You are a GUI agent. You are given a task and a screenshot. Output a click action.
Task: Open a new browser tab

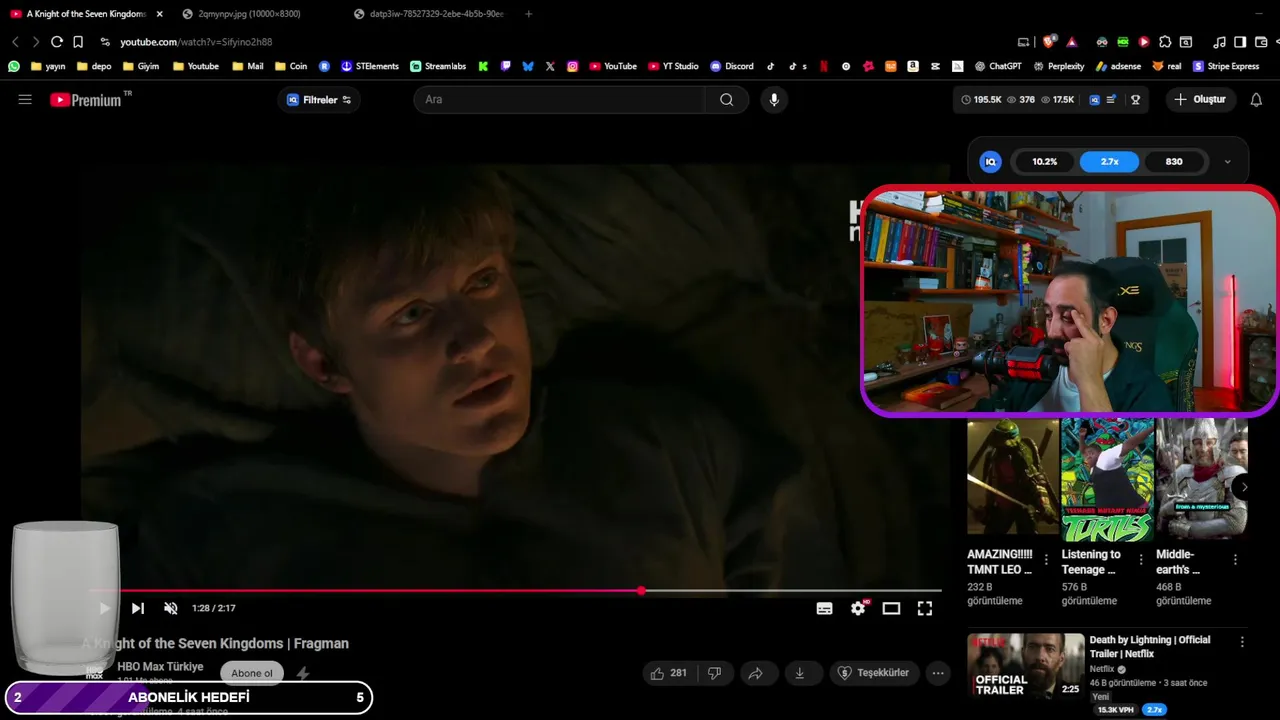tap(528, 14)
